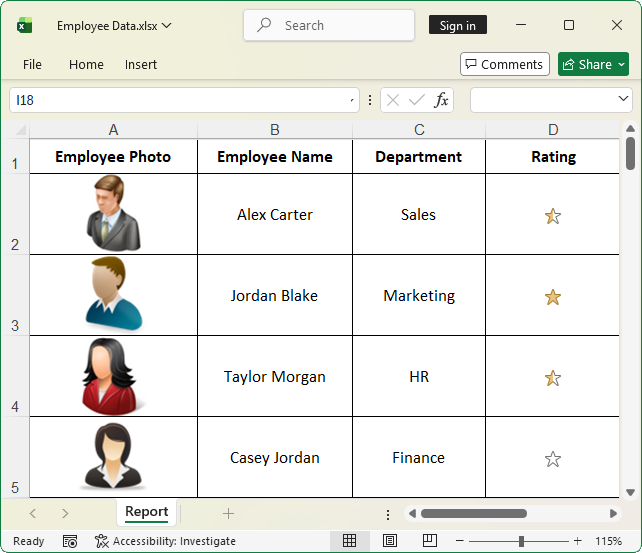
Task: Click the vertical scrollbar up arrow
Action: pos(631,129)
